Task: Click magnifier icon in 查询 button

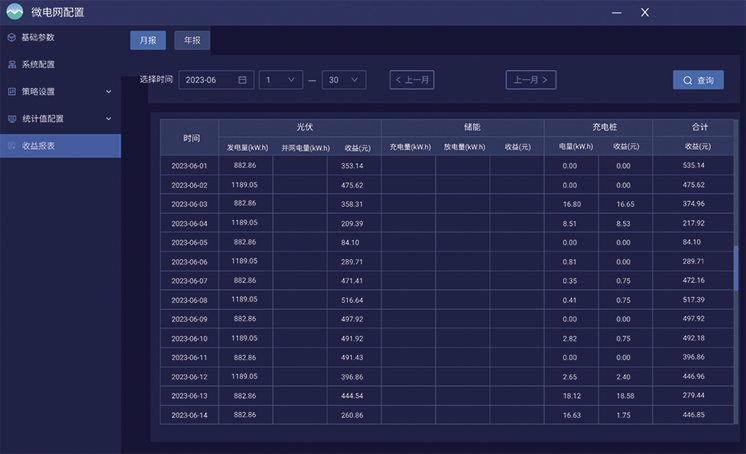Action: coord(687,80)
